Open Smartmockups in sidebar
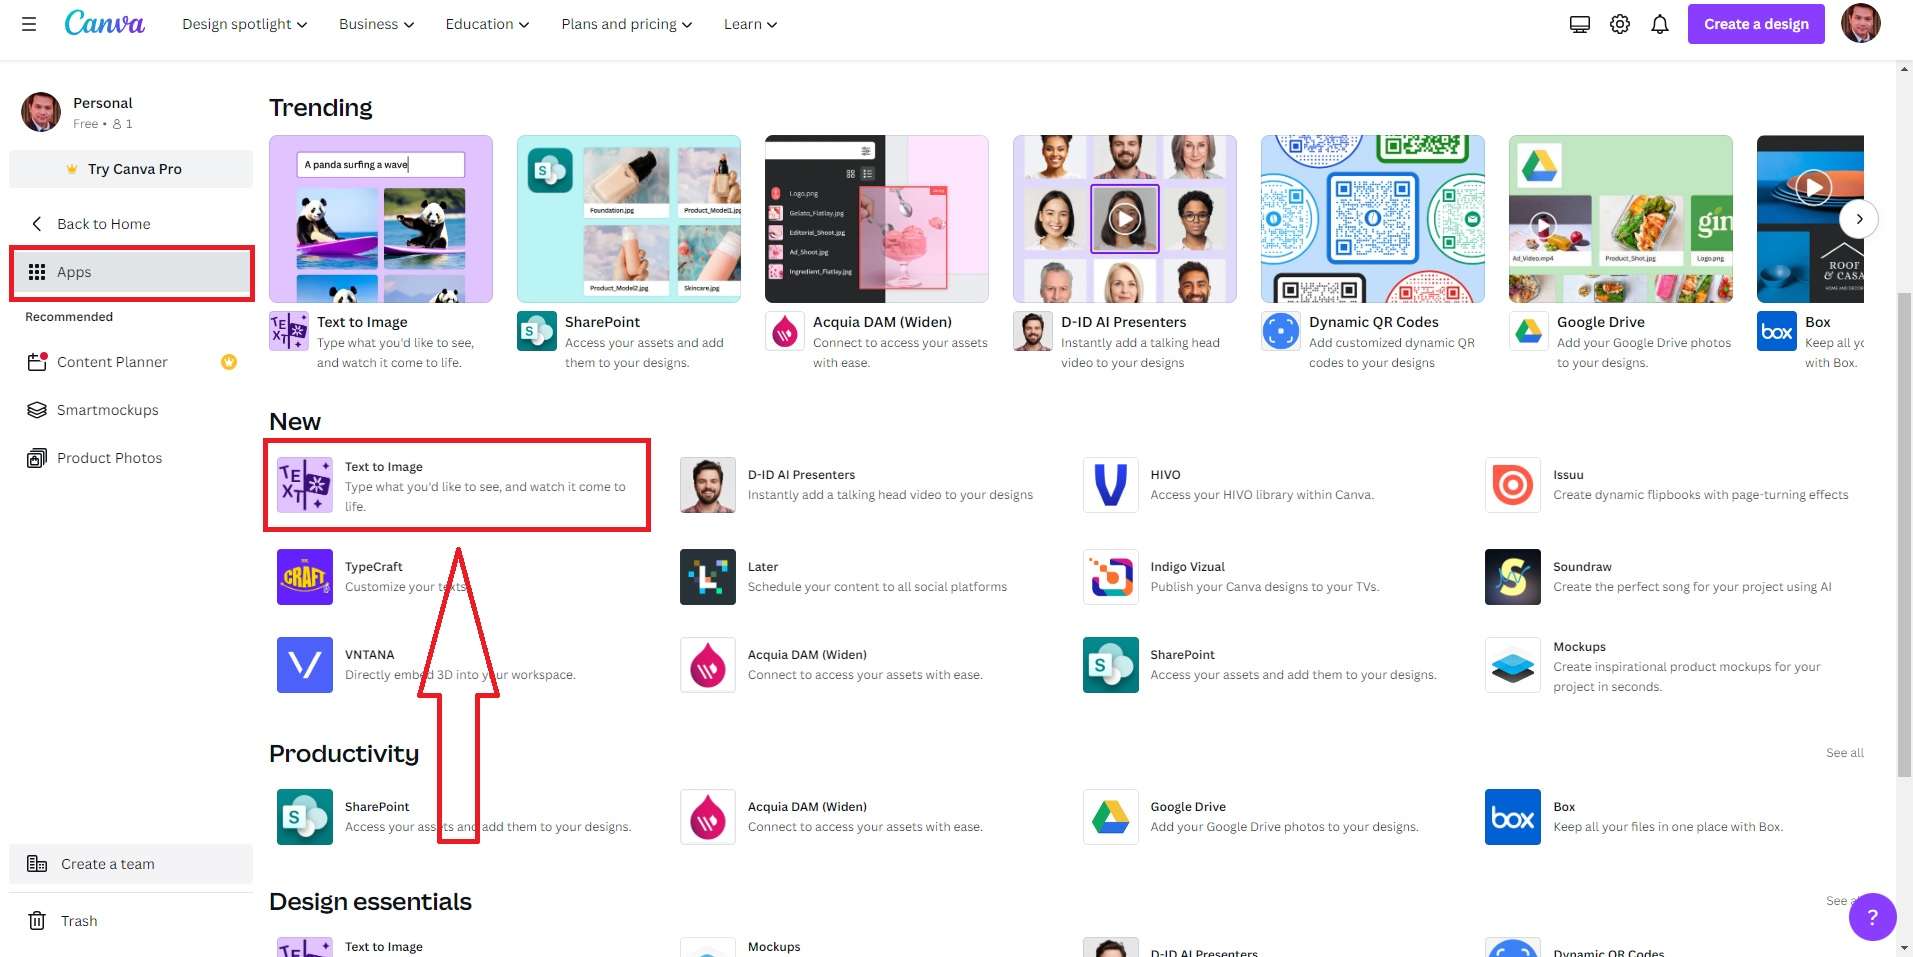1913x957 pixels. [x=131, y=410]
